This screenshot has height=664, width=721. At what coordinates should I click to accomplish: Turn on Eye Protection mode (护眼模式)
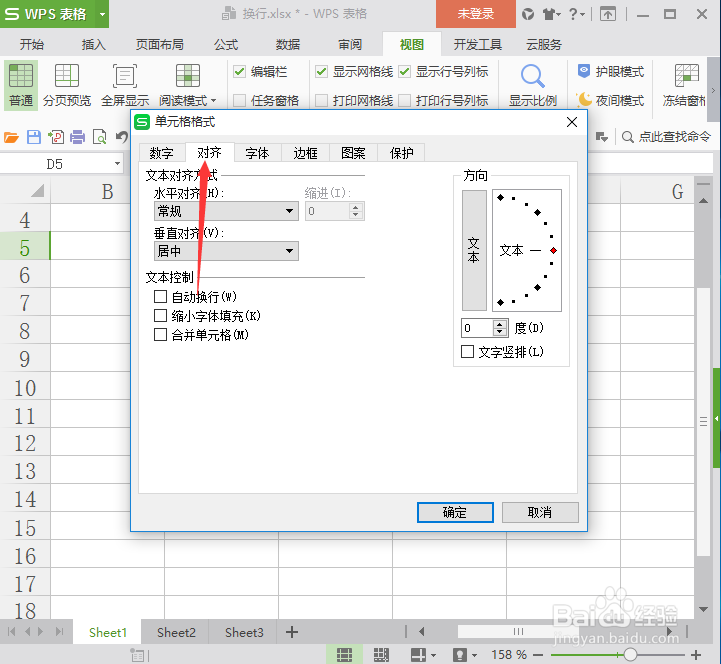coord(611,72)
